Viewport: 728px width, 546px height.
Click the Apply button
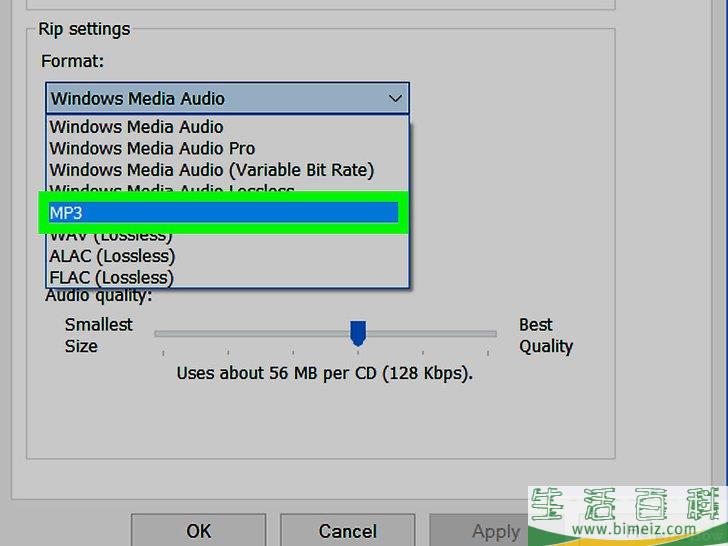click(x=496, y=531)
